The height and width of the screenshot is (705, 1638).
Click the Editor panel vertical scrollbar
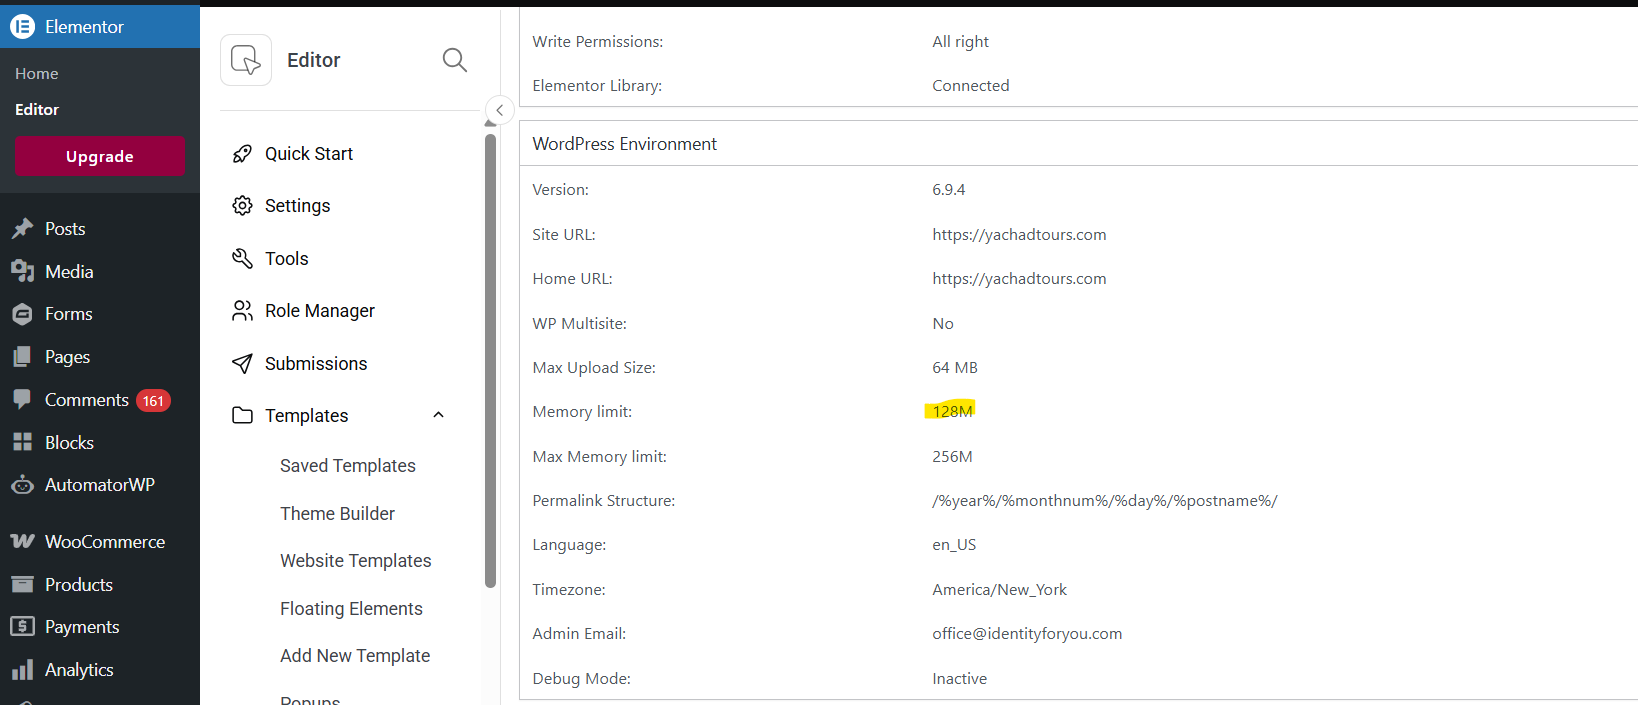pos(490,360)
